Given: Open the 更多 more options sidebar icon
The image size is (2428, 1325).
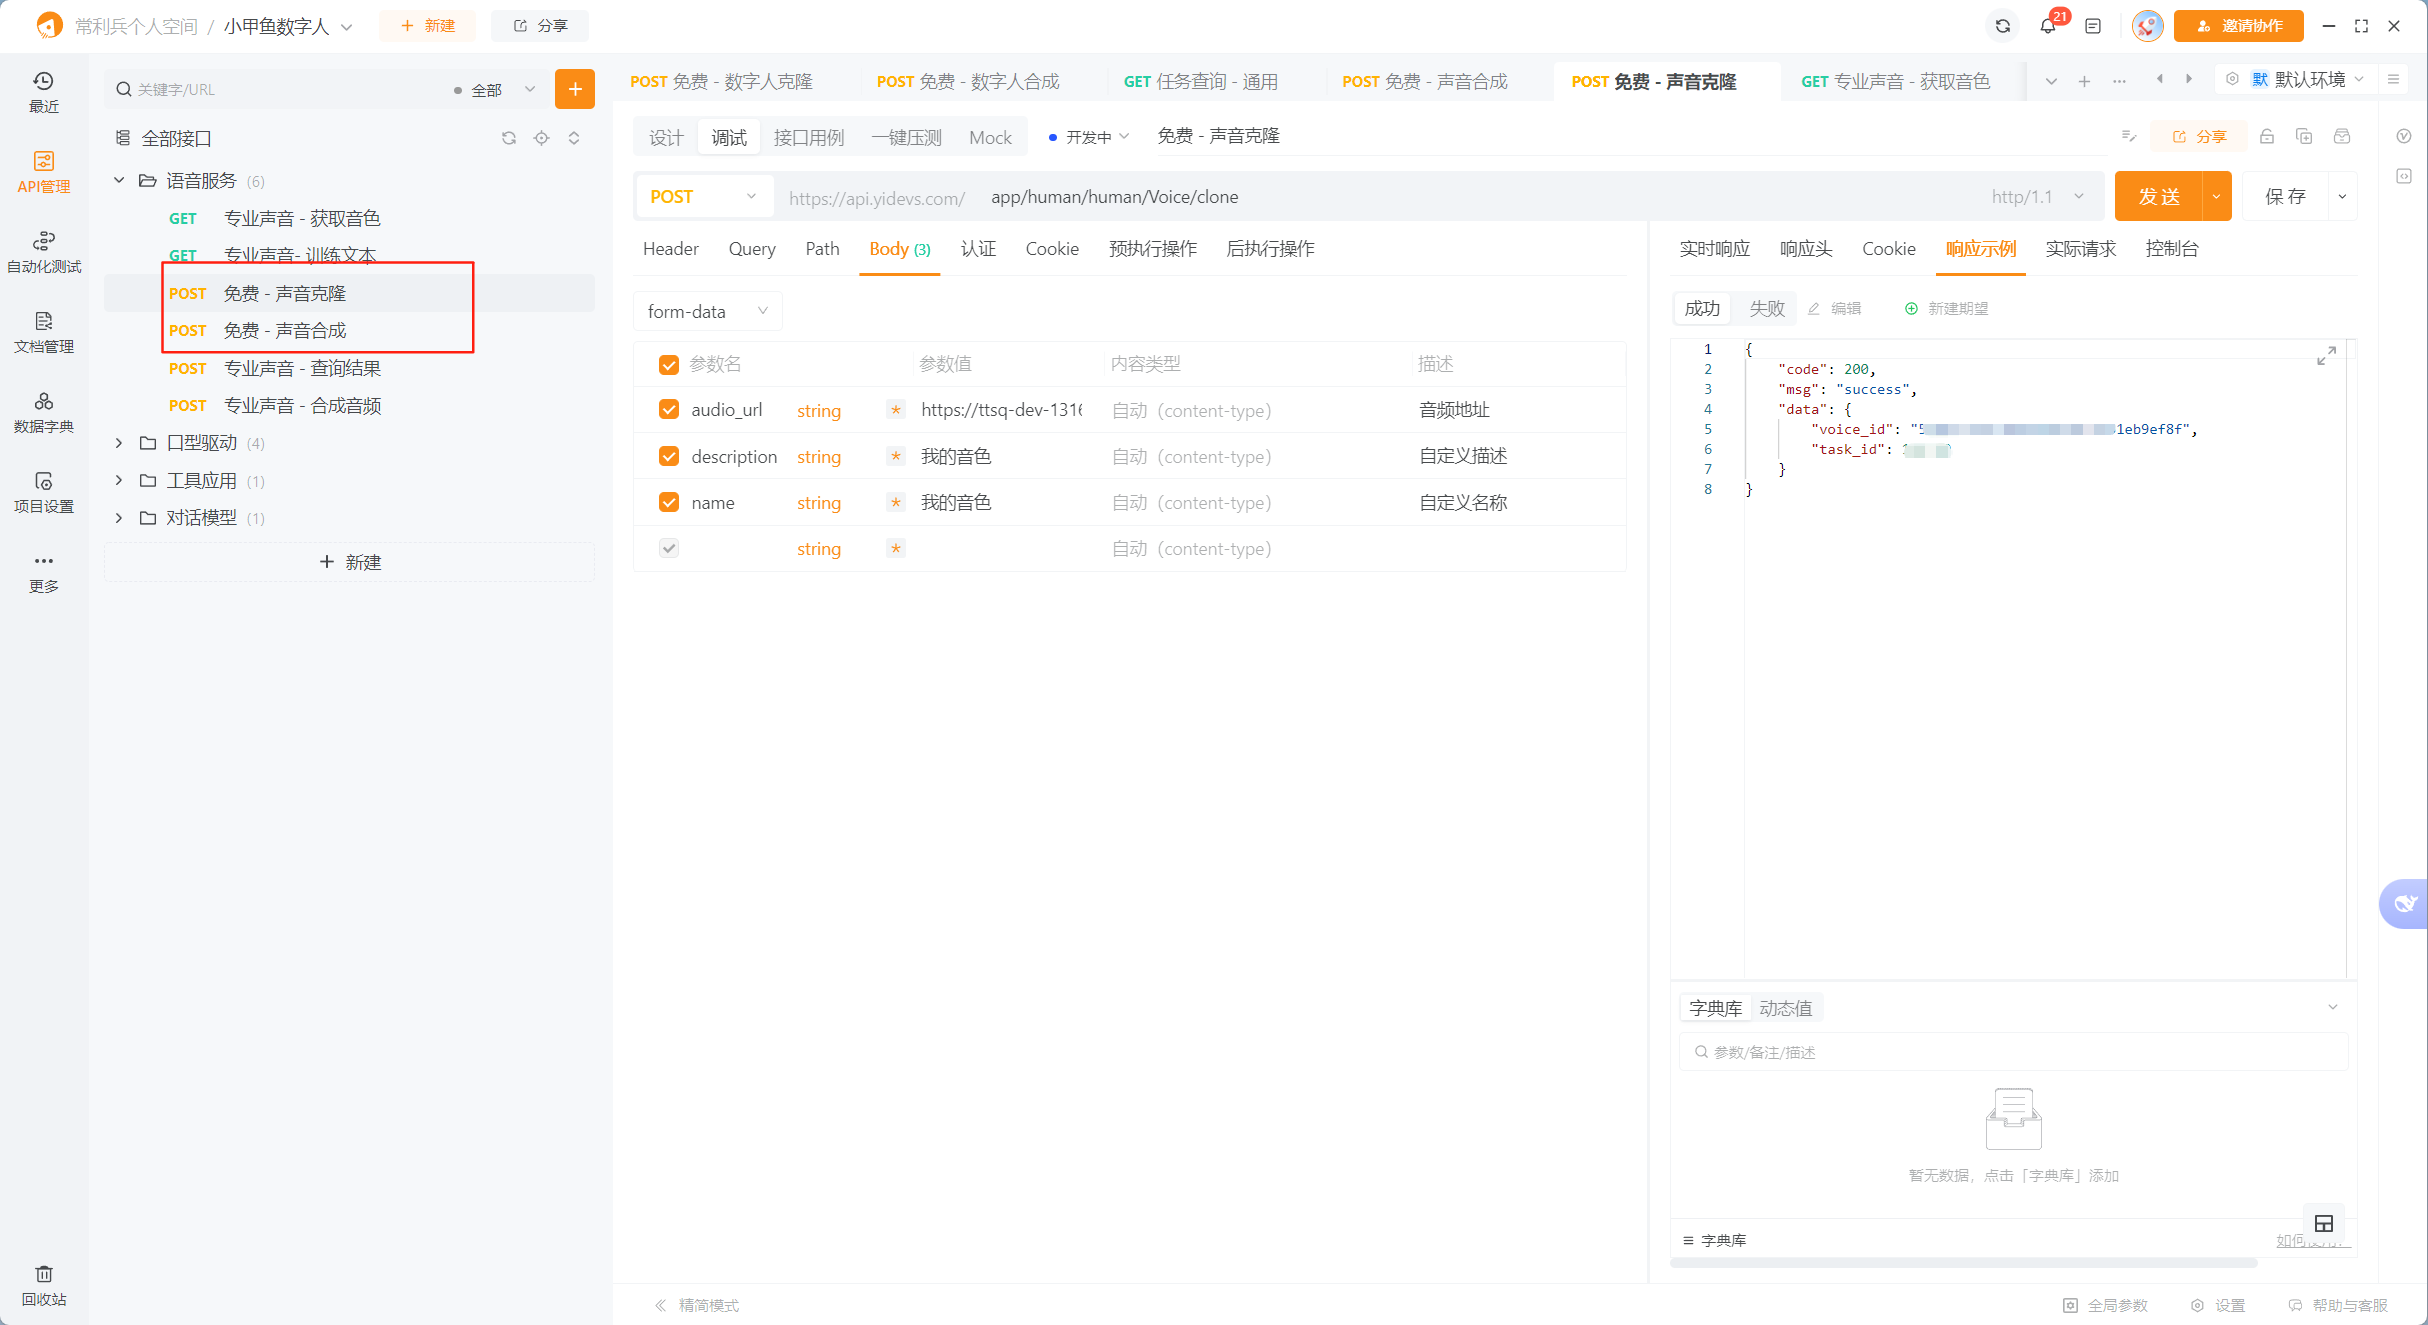Looking at the screenshot, I should 43,572.
